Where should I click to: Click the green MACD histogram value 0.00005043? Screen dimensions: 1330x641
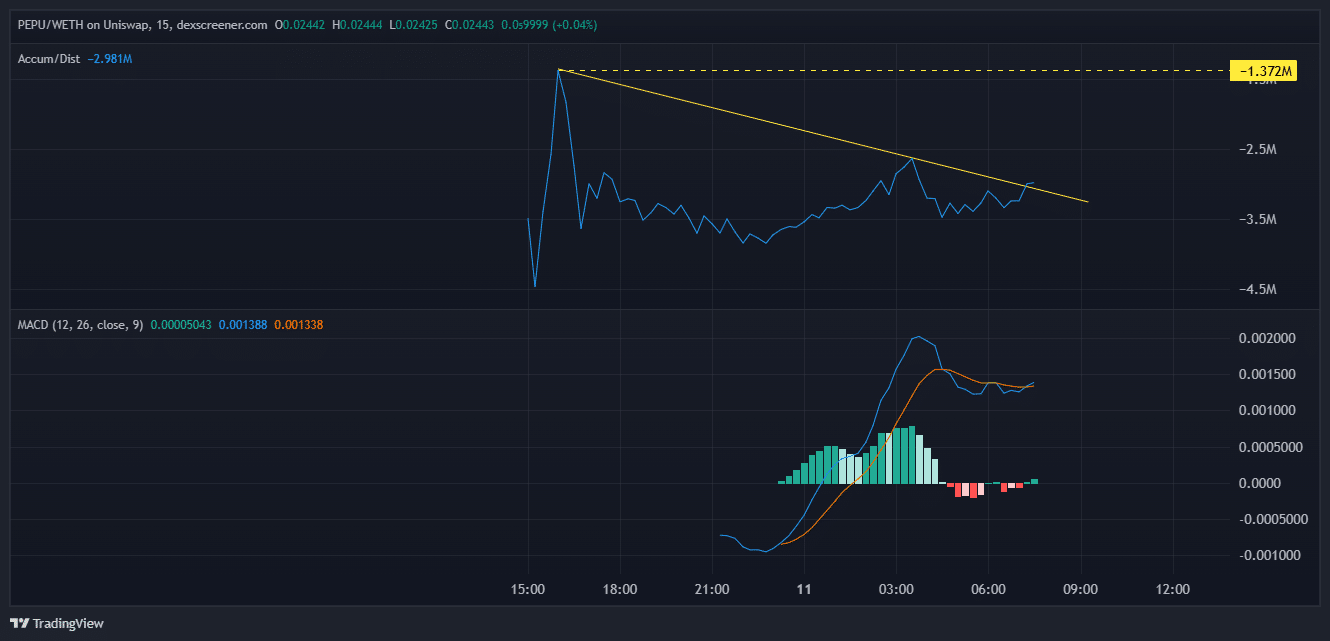pyautogui.click(x=181, y=325)
